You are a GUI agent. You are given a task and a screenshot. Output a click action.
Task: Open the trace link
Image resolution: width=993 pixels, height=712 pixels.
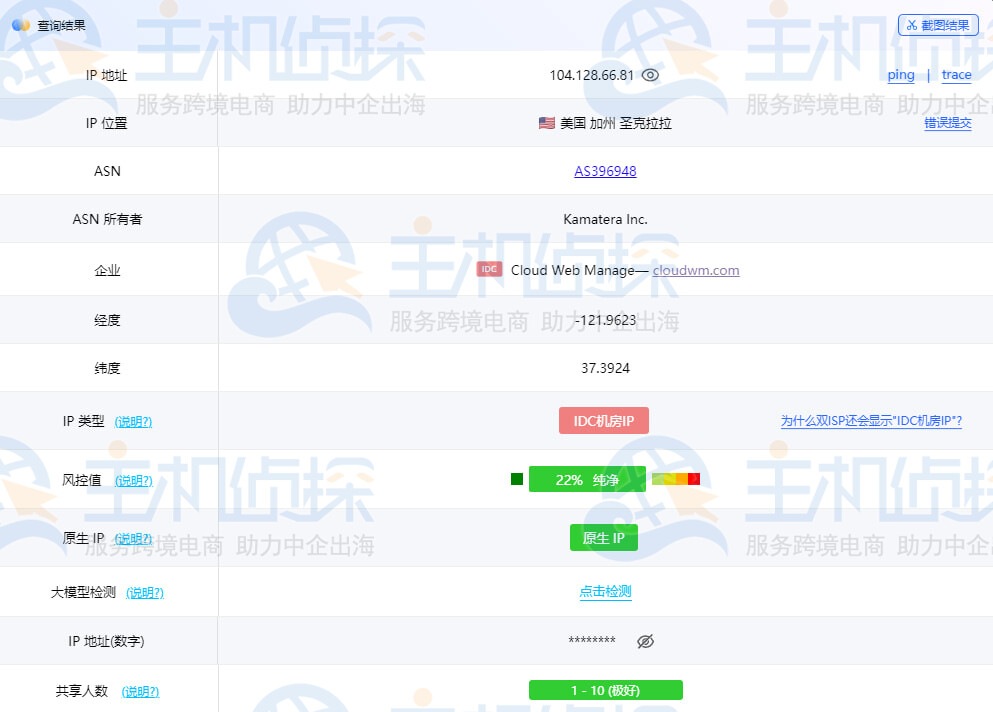click(956, 75)
